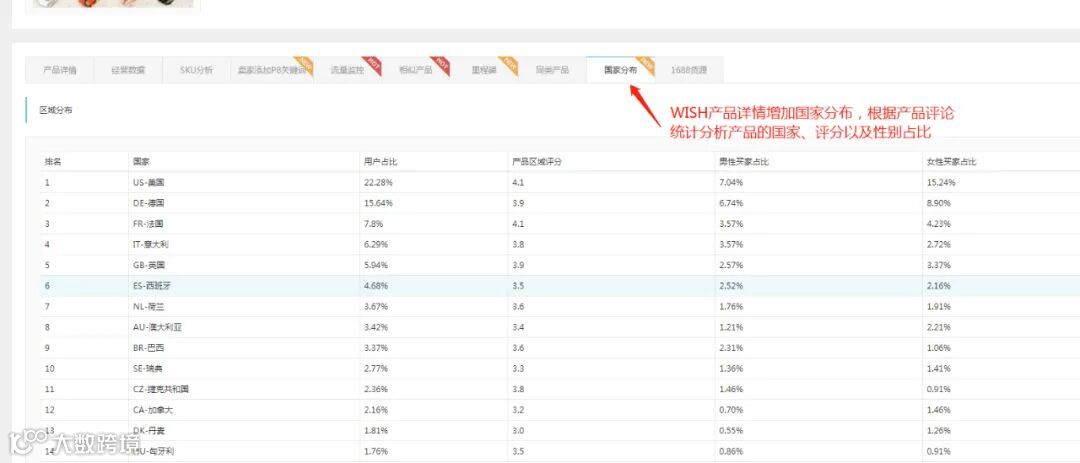Open the 产品详情 tab
Viewport: 1080px width, 463px height.
(60, 70)
